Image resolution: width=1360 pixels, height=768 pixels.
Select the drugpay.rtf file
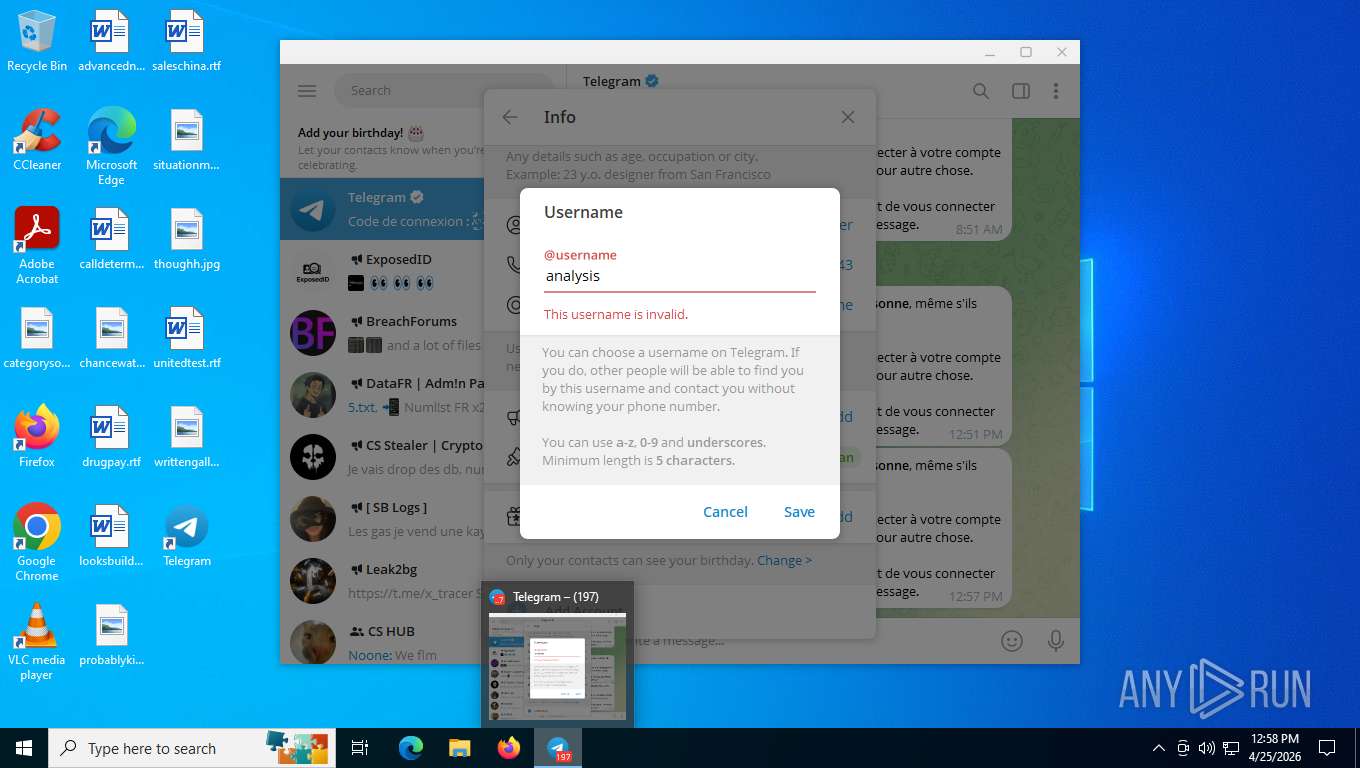click(x=112, y=437)
